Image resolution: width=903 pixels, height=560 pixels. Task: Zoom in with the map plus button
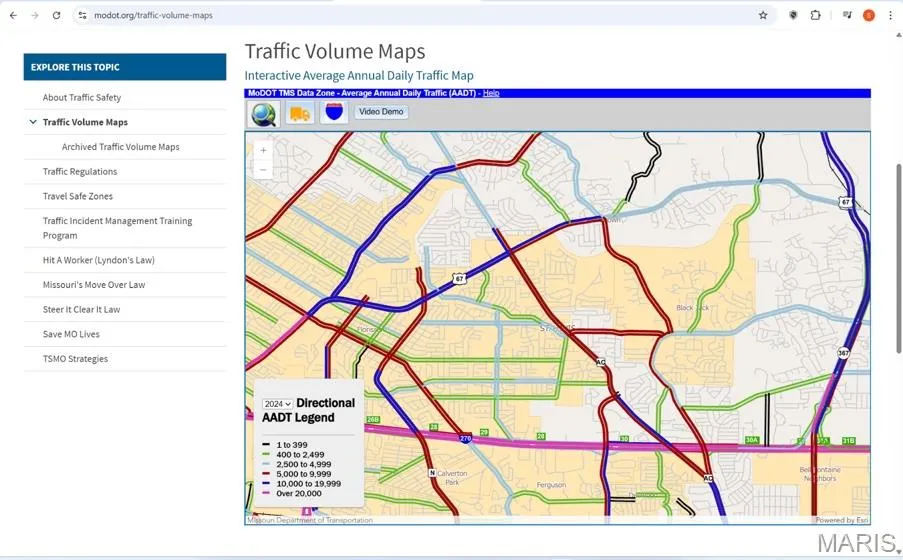pyautogui.click(x=263, y=150)
